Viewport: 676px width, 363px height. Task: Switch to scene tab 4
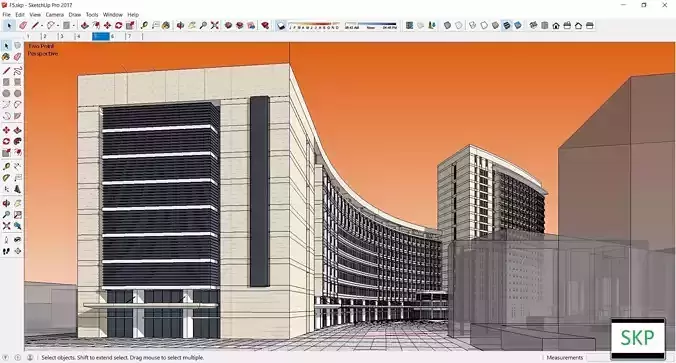tap(83, 37)
